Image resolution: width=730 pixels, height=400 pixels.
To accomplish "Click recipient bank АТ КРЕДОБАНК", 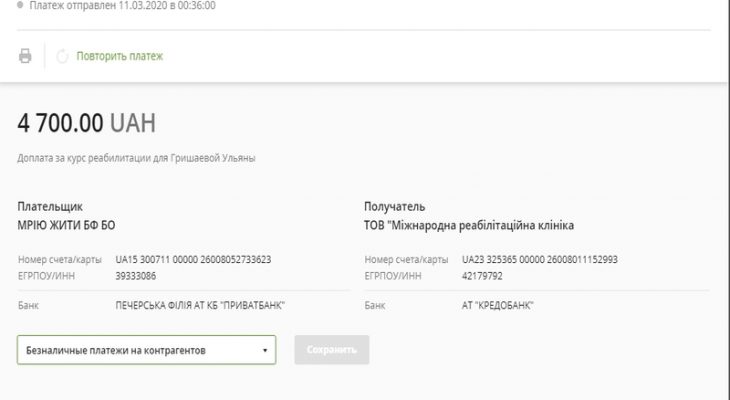I will tap(498, 305).
